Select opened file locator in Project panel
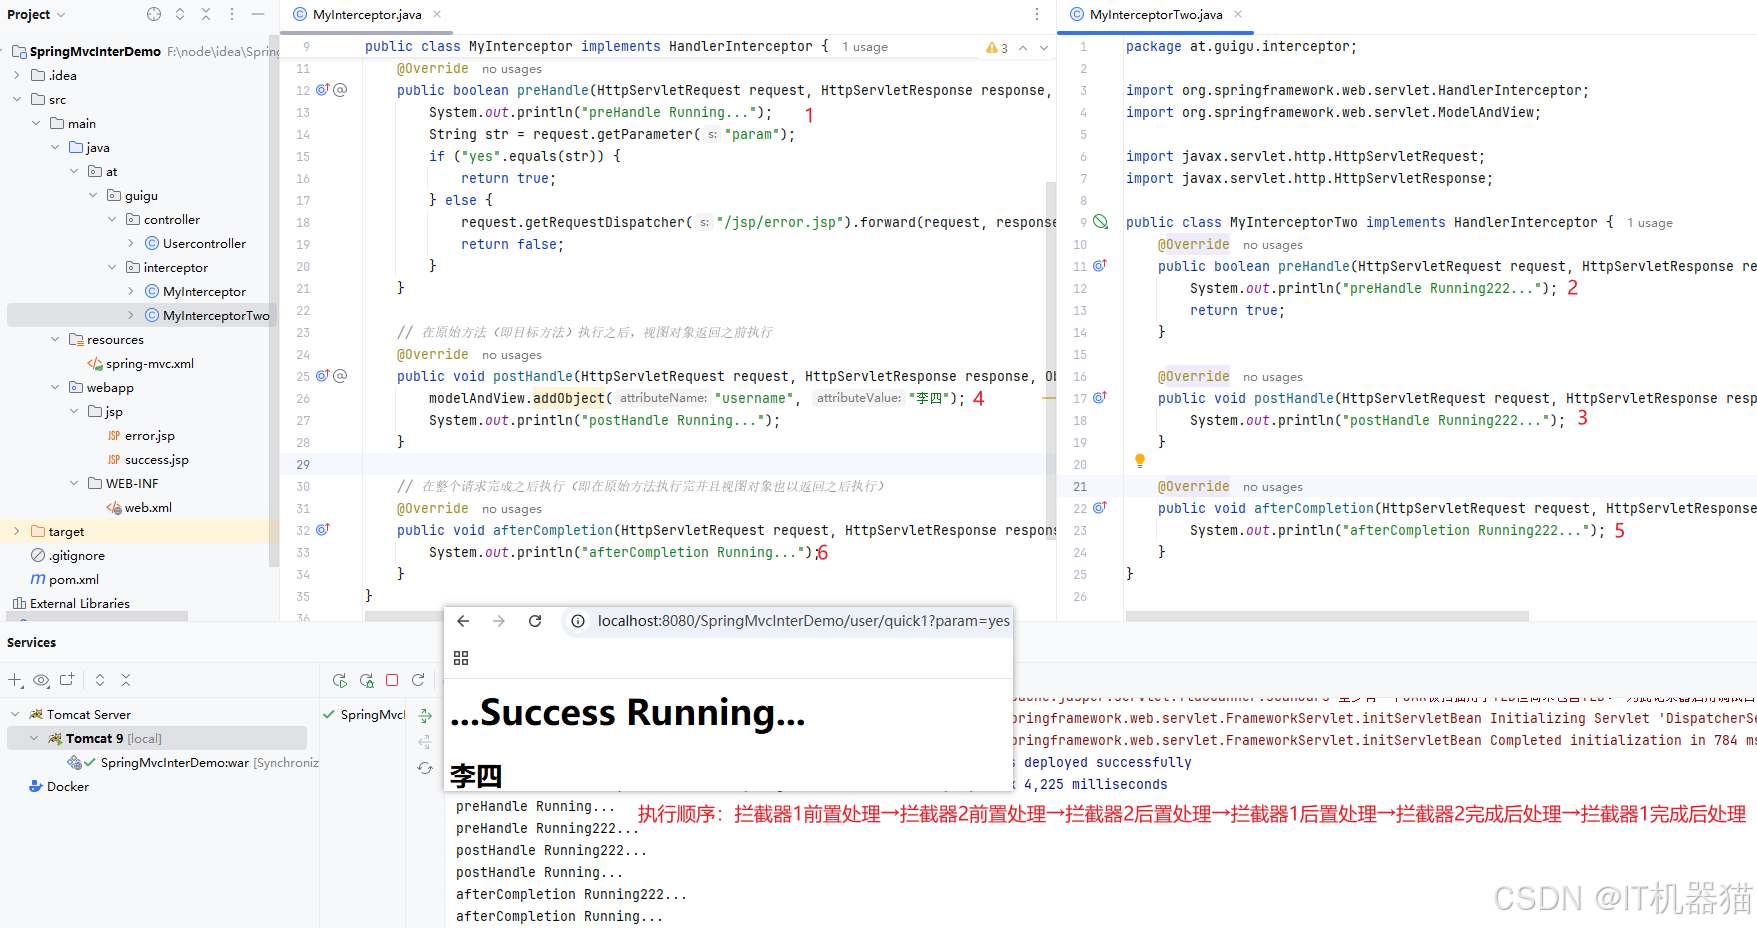This screenshot has width=1757, height=928. [x=153, y=14]
